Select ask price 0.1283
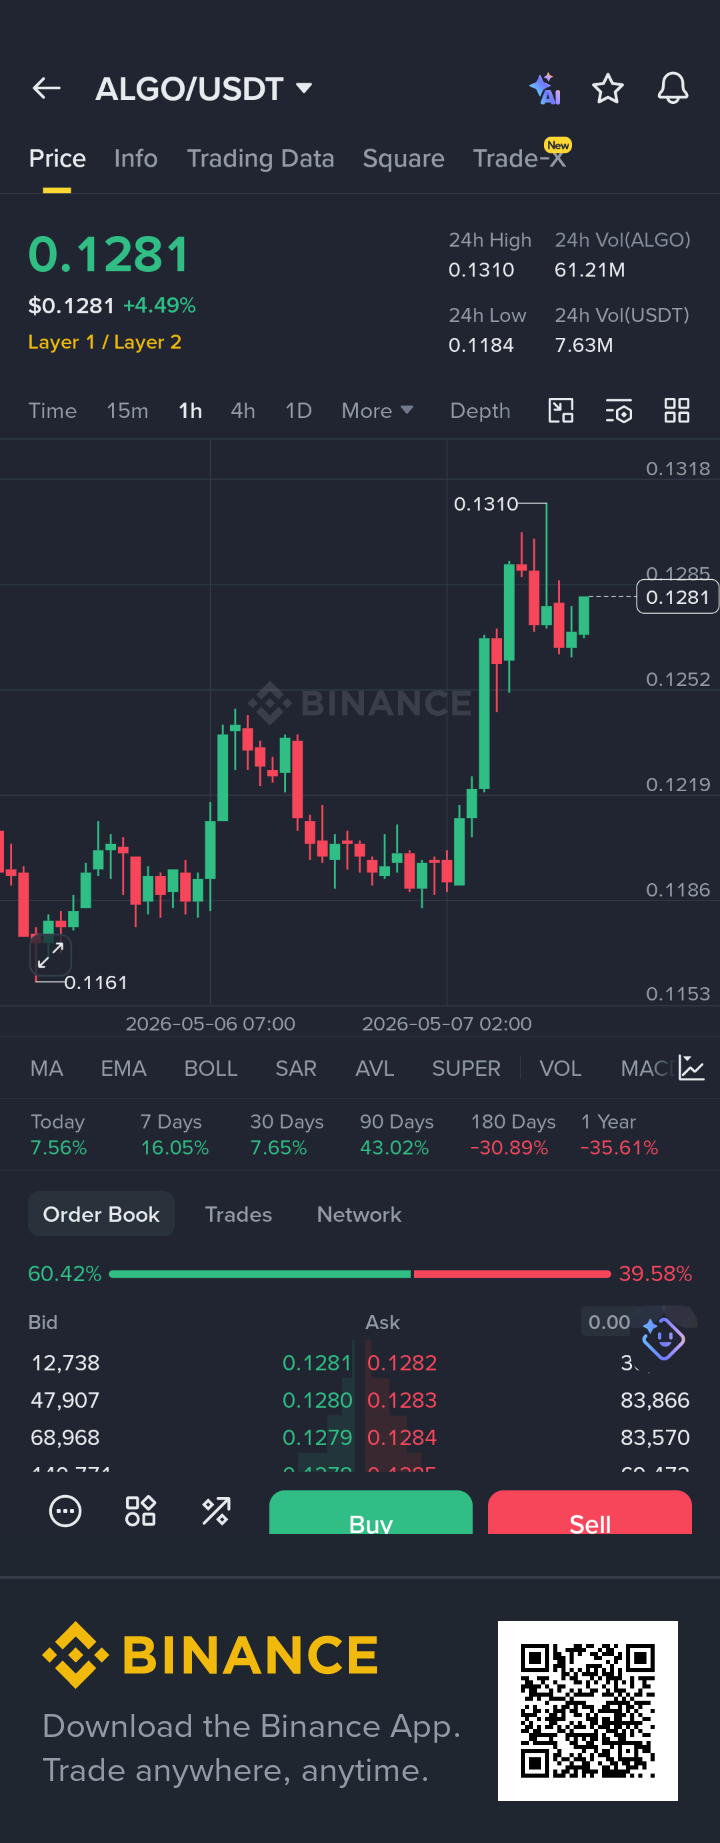Viewport: 720px width, 1843px height. click(x=402, y=1400)
